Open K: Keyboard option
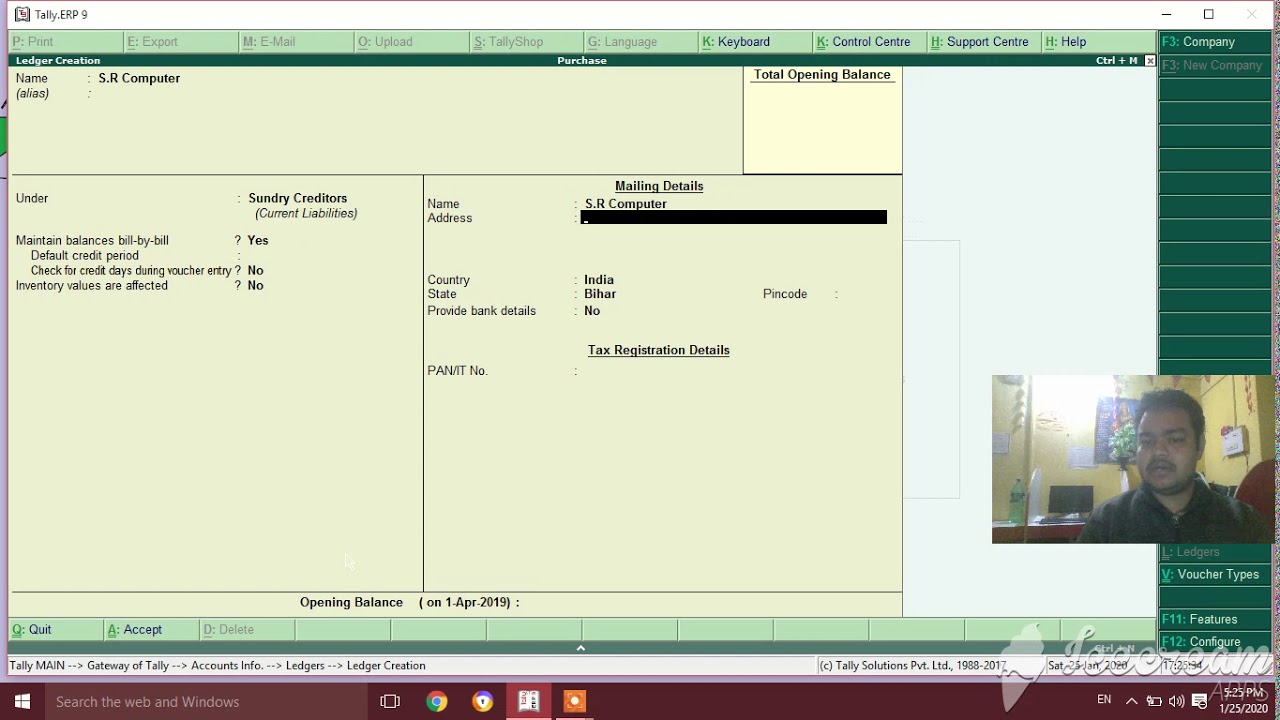1280x720 pixels. click(756, 42)
